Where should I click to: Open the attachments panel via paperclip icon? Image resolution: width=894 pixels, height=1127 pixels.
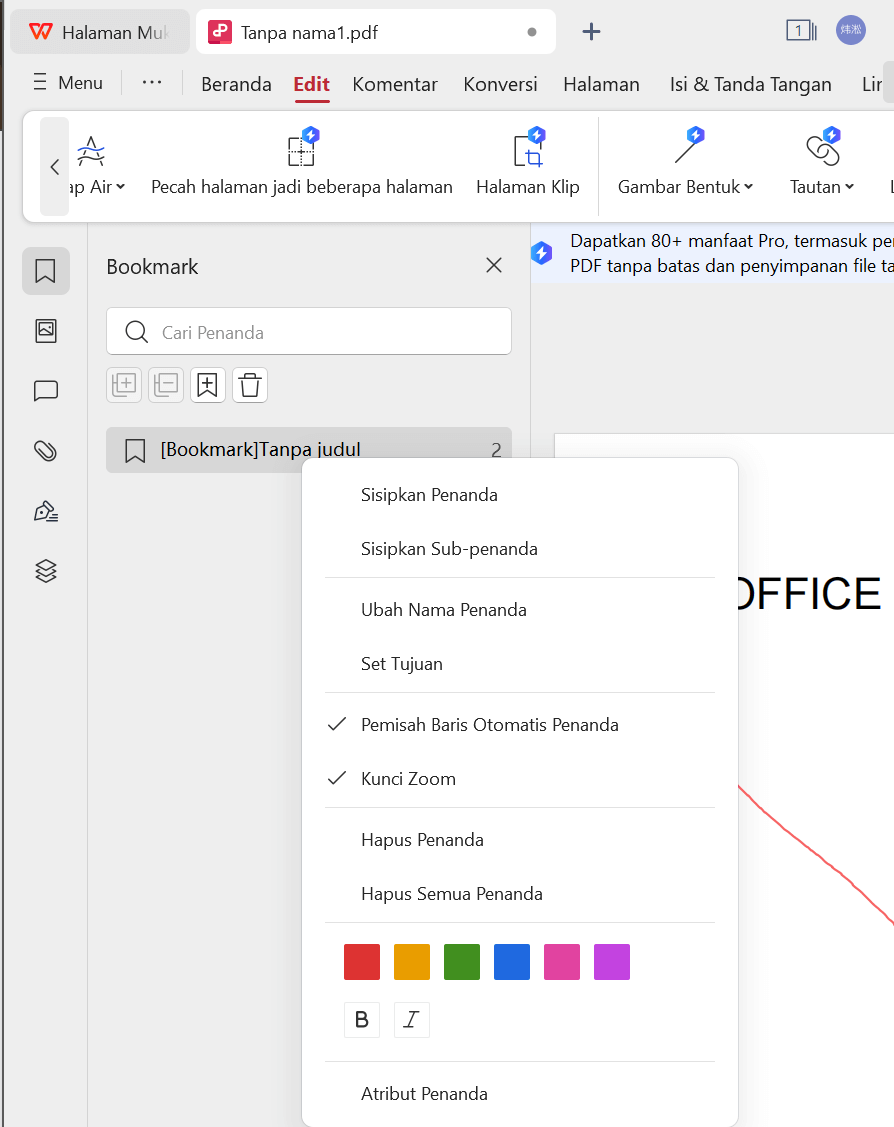pyautogui.click(x=45, y=451)
